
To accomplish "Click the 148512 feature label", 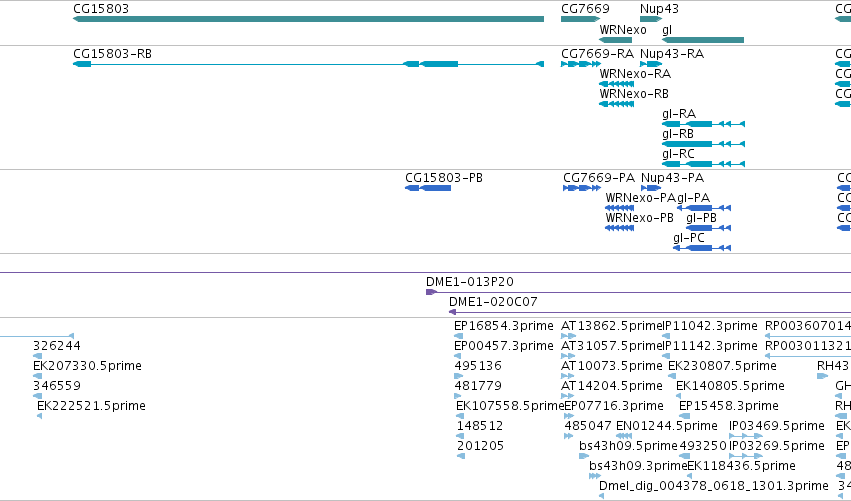I will coord(480,427).
